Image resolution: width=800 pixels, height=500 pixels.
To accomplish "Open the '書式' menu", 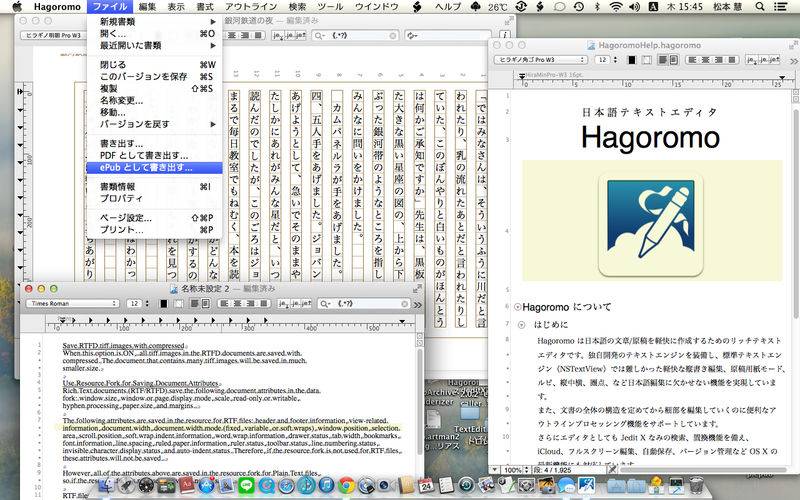I will 205,7.
